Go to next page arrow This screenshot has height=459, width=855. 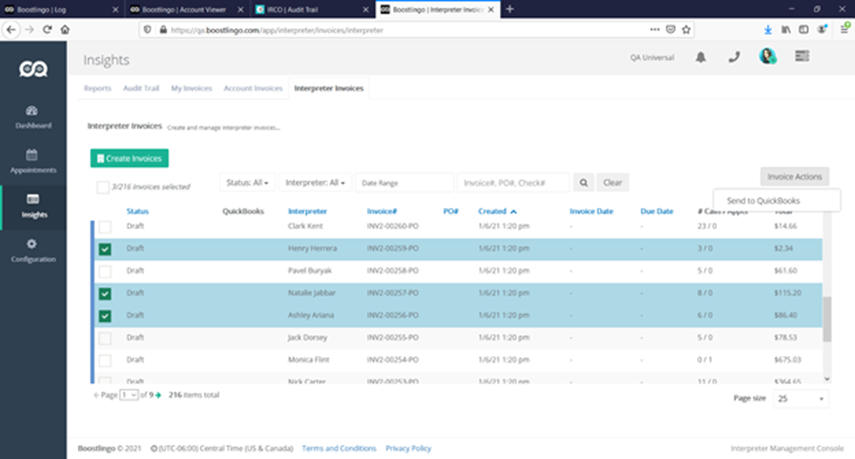point(158,395)
